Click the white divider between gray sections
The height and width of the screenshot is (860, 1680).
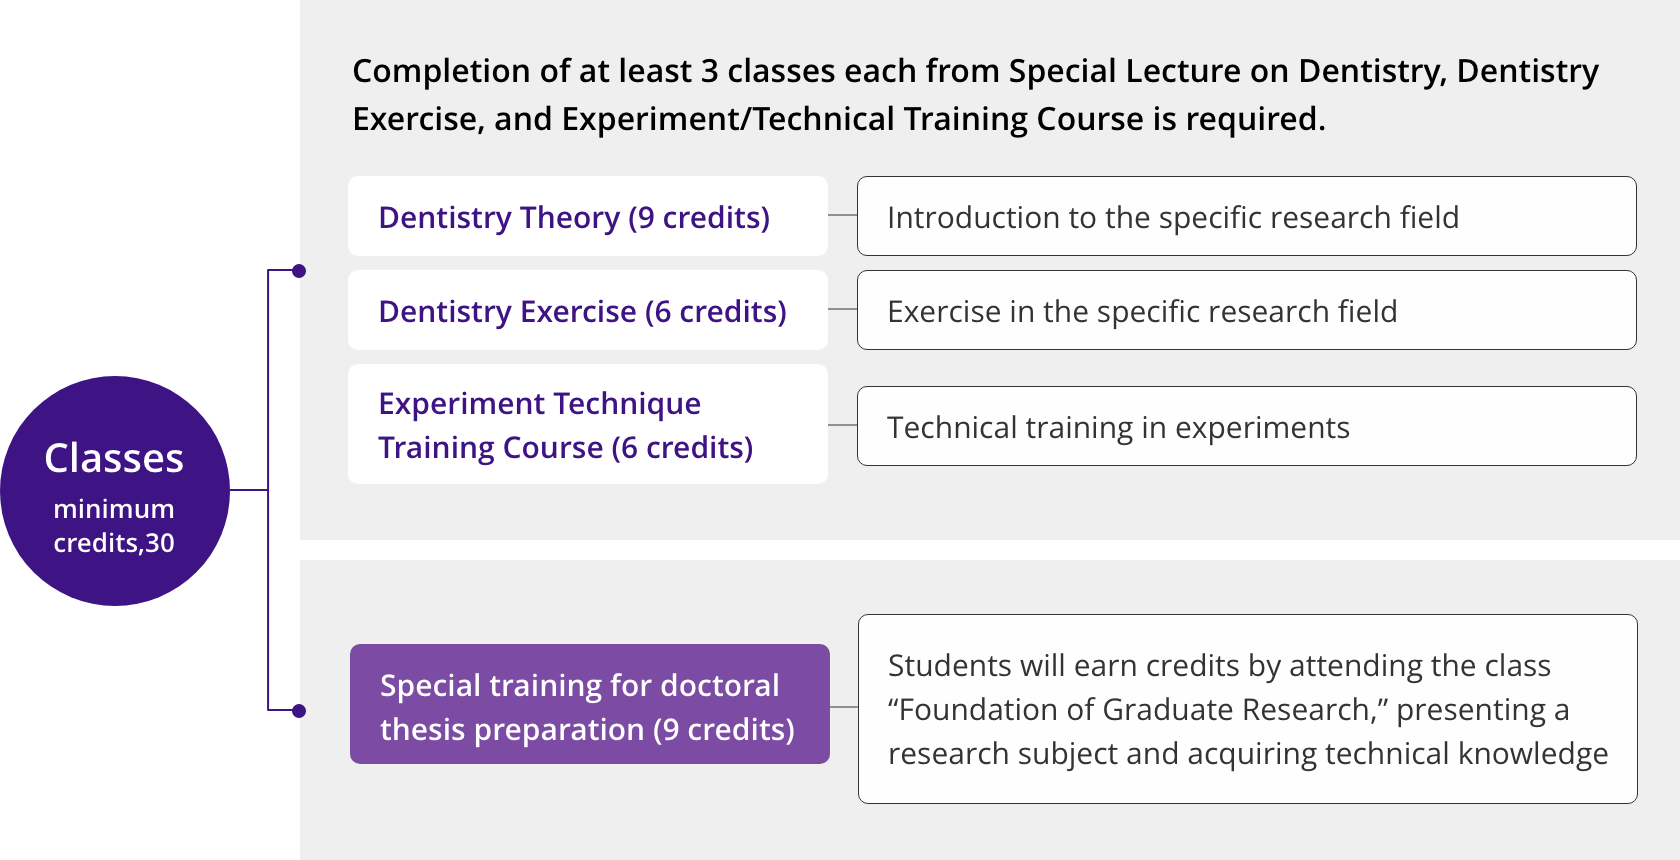[x=990, y=550]
